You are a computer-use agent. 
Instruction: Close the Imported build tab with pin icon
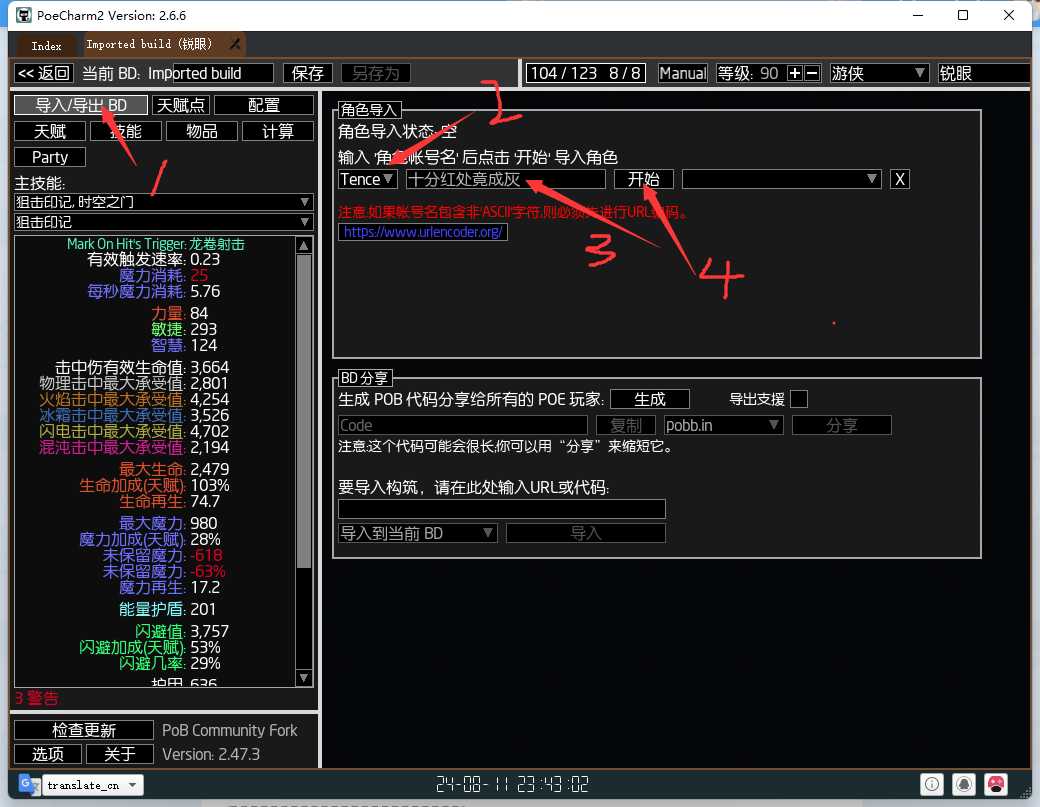(235, 44)
